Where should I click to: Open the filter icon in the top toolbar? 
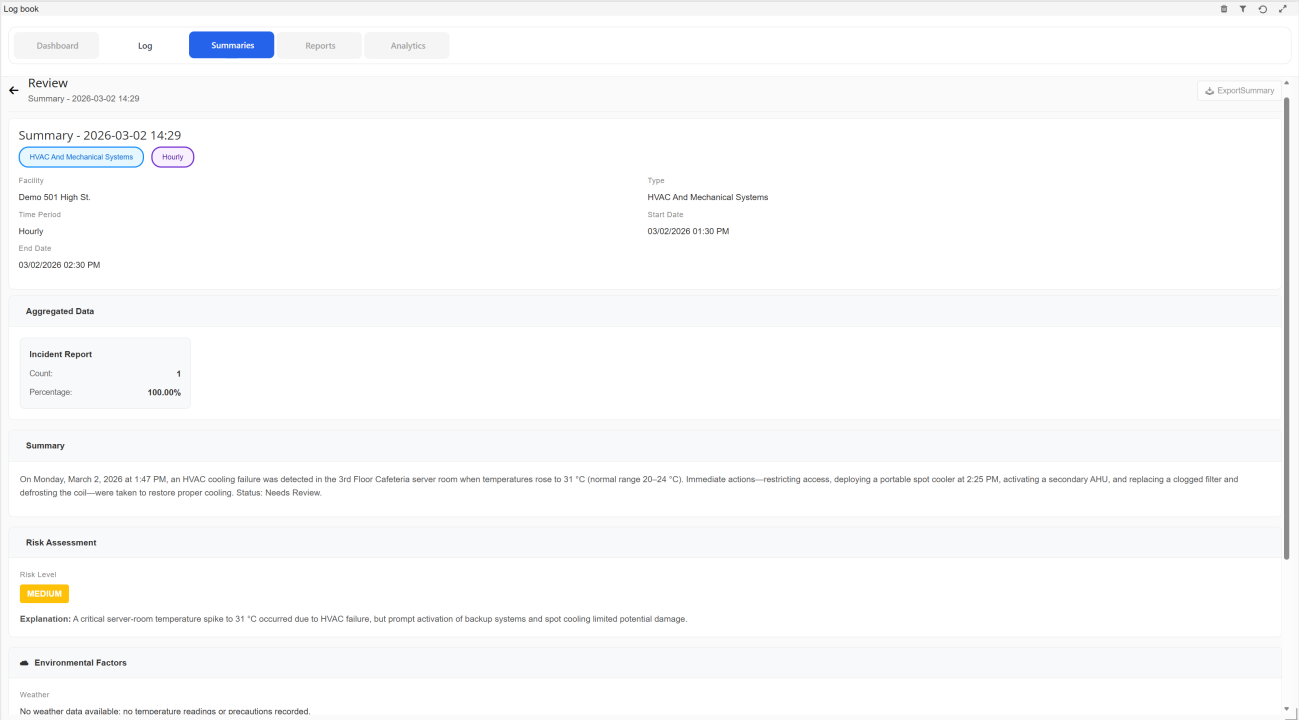(x=1243, y=8)
